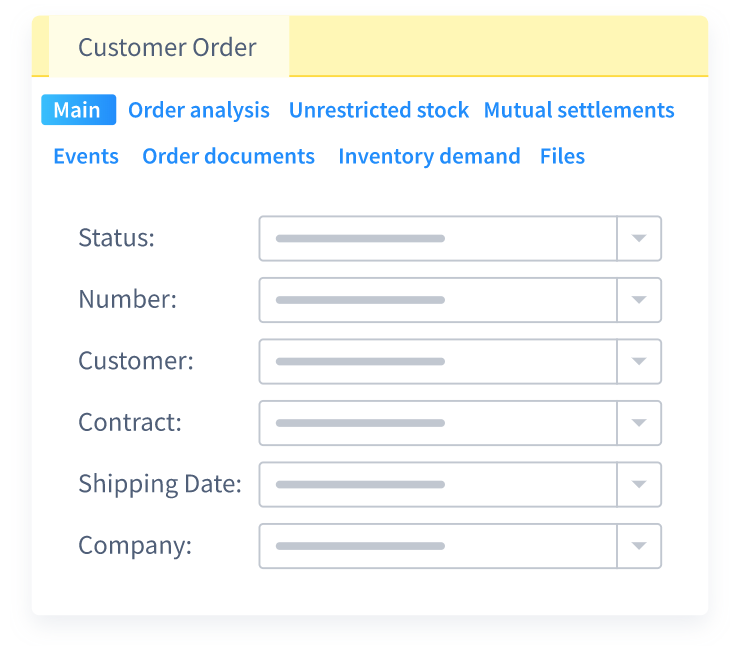
Task: Open the Unrestricted stock tab
Action: click(x=378, y=110)
